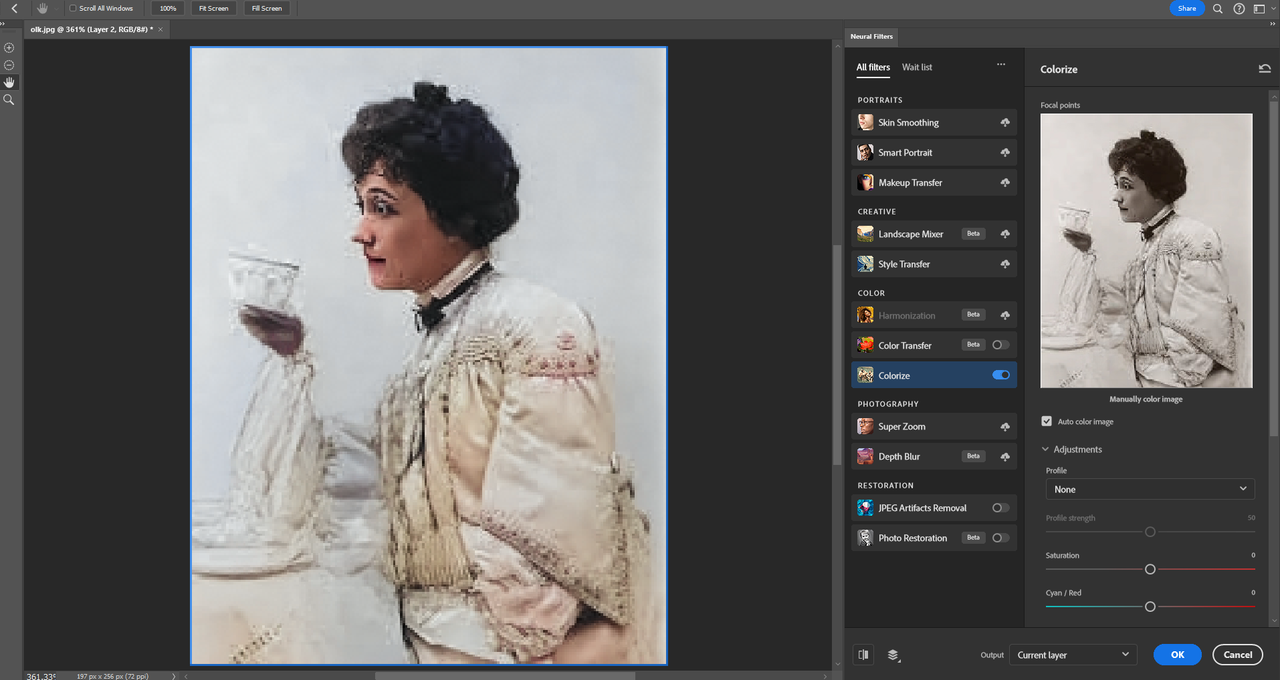Screen dimensions: 1280x680
Task: Collapse the Neural Filters panel with double arrows
Action: (x=1274, y=22)
